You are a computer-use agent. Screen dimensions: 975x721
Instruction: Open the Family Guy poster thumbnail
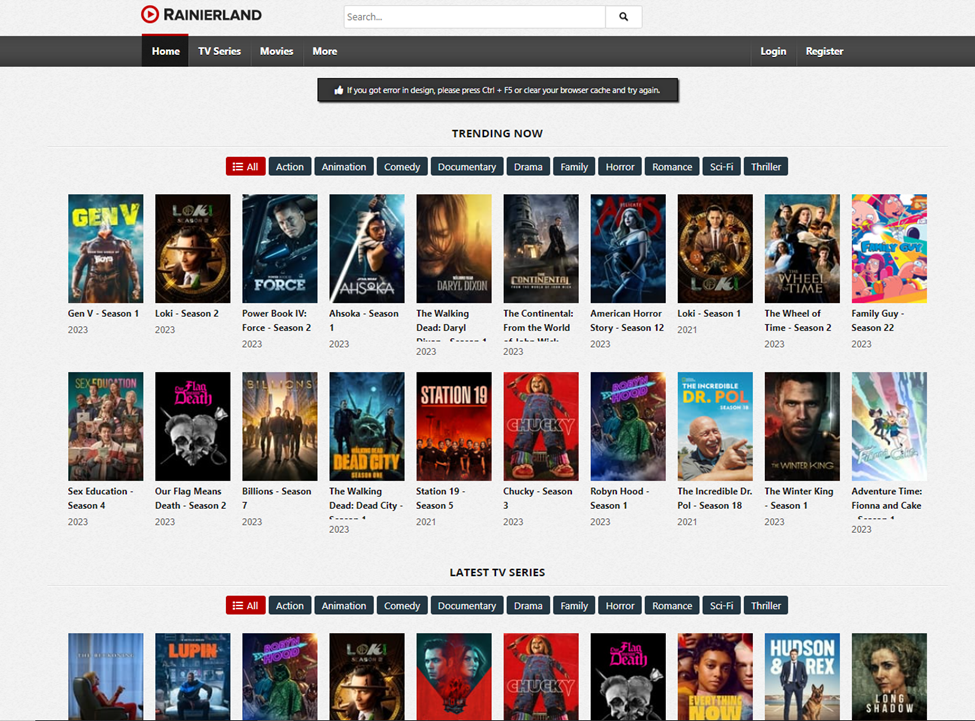(x=889, y=249)
